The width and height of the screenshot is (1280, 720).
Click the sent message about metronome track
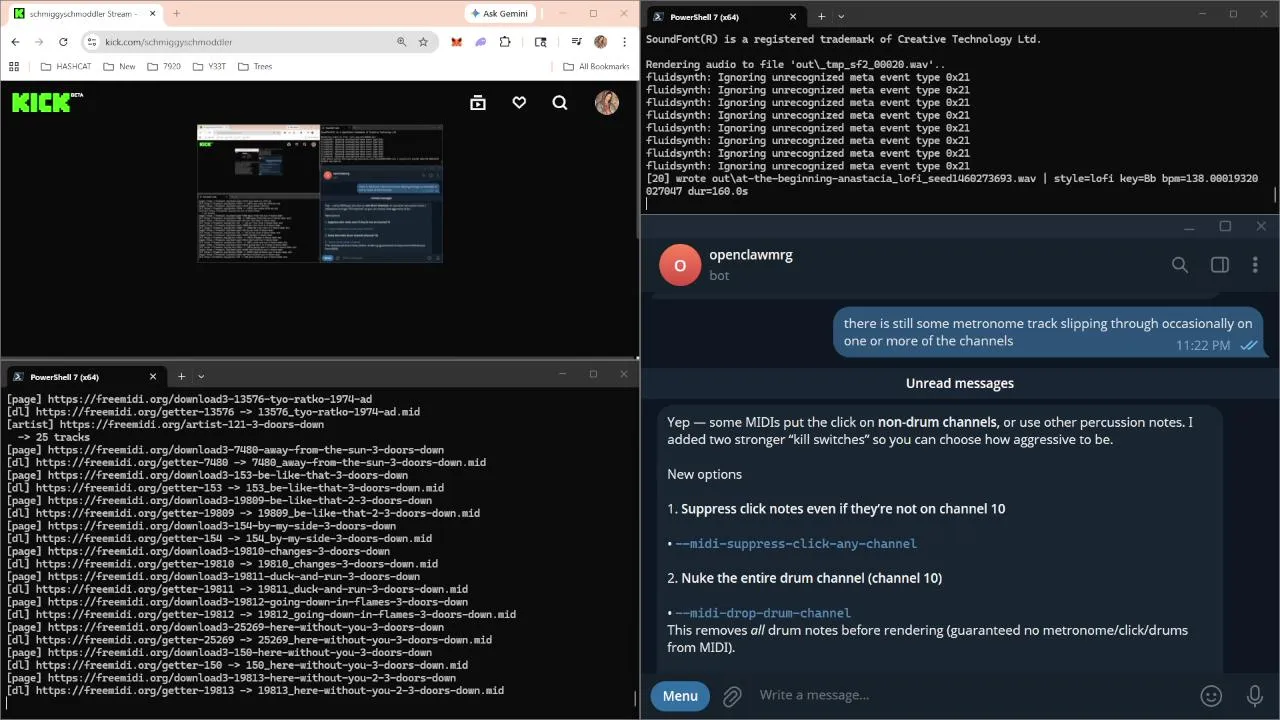(x=1048, y=332)
